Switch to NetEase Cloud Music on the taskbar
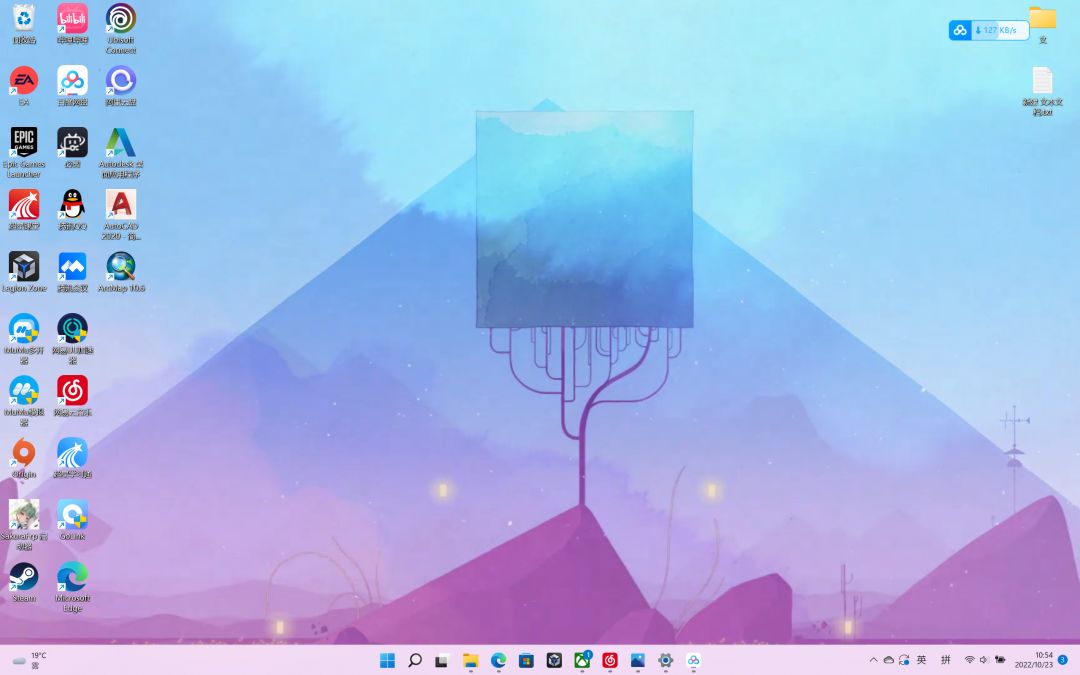This screenshot has width=1080, height=675. point(610,661)
